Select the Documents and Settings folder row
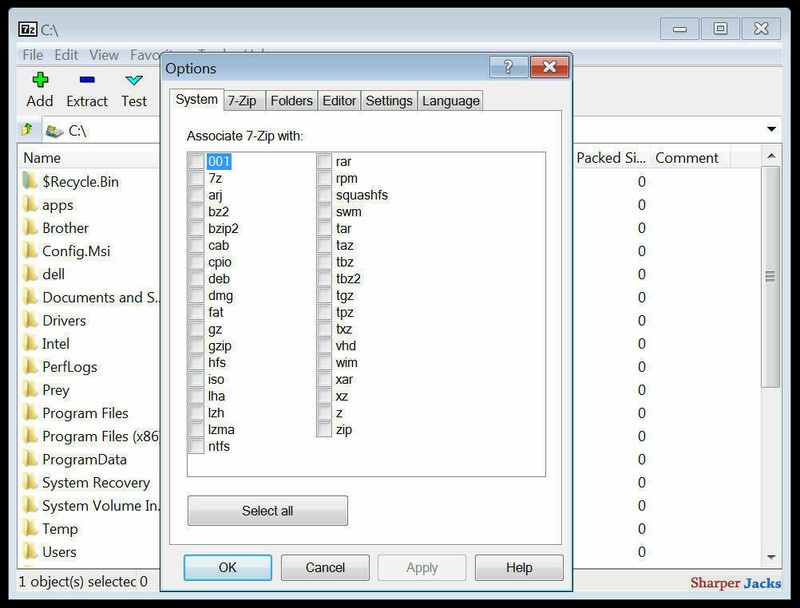This screenshot has width=800, height=608. [91, 297]
